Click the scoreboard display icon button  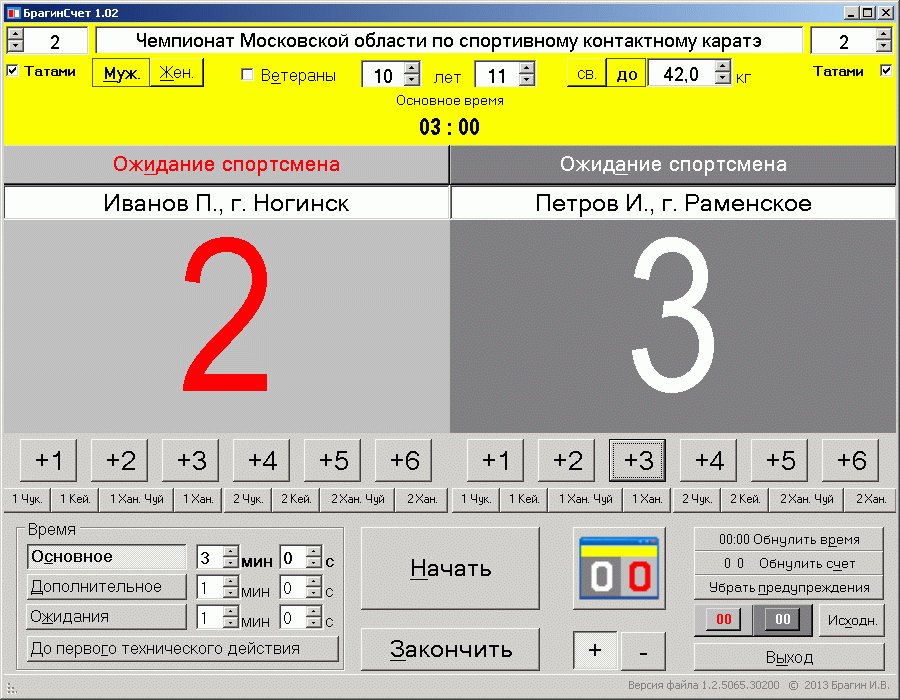click(619, 569)
